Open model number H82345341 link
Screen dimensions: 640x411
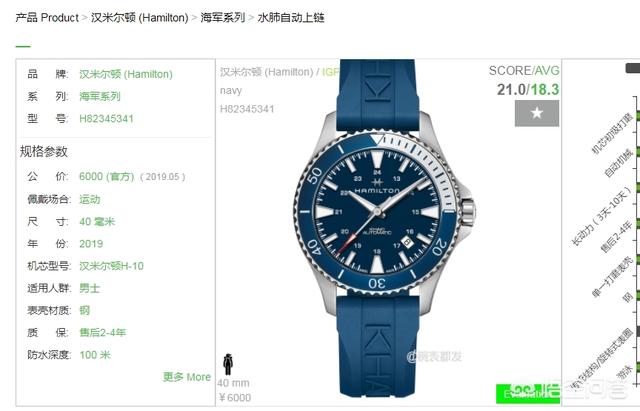(106, 119)
